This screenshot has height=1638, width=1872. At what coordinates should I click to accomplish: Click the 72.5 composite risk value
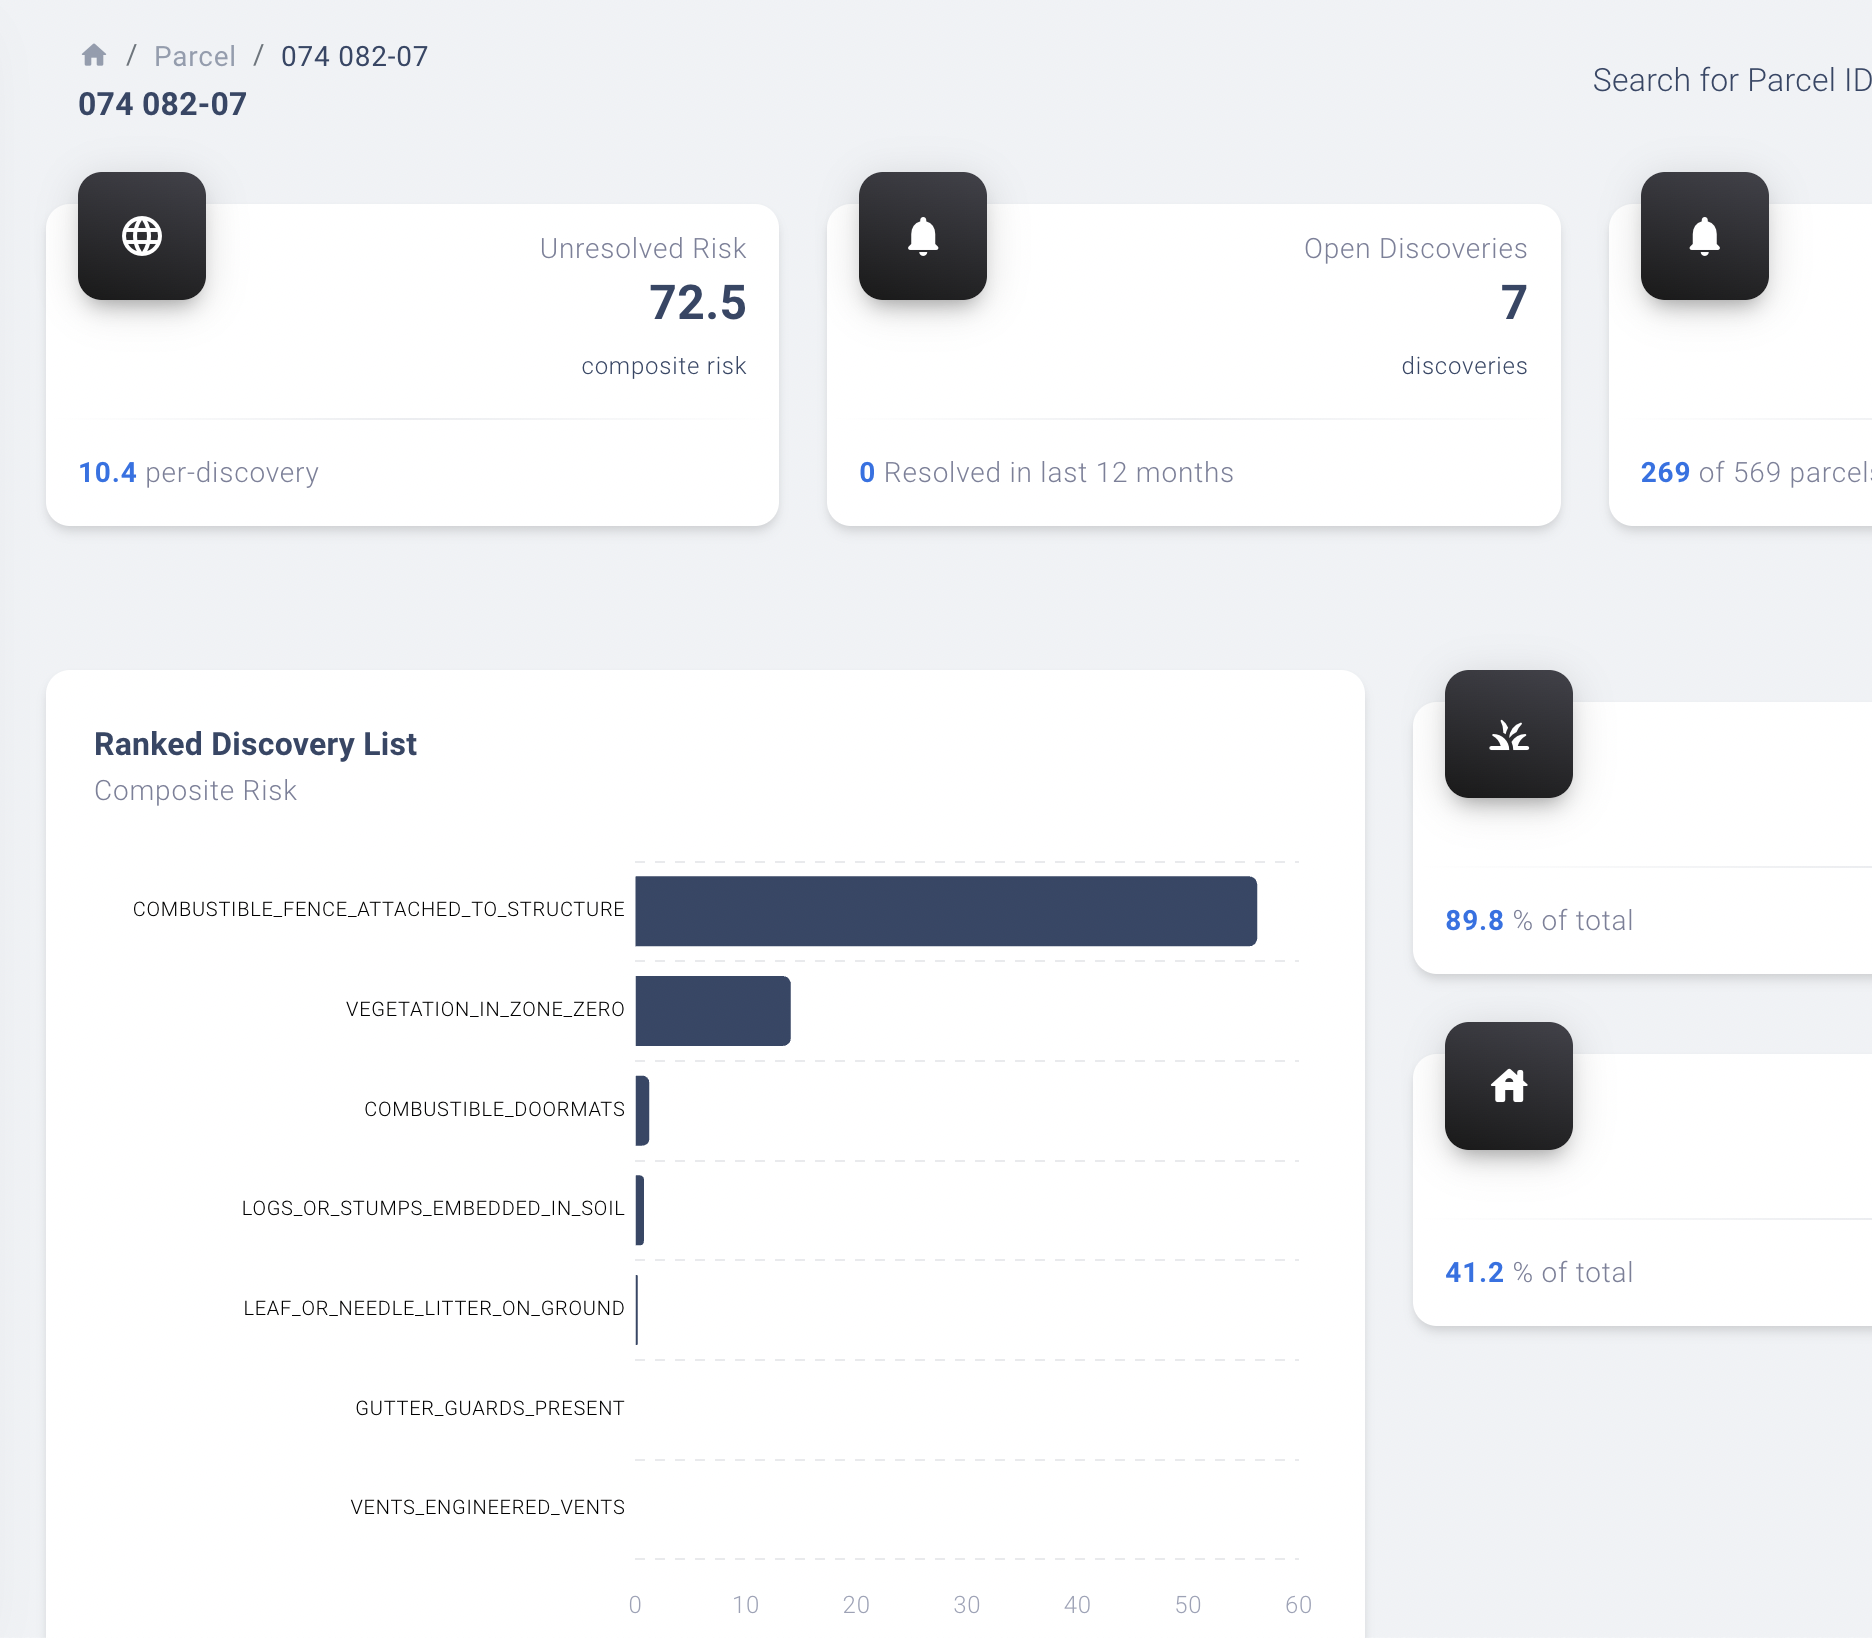point(697,303)
